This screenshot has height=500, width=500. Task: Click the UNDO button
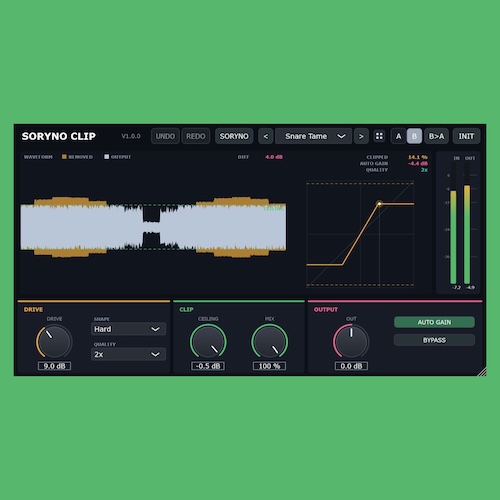tap(165, 136)
